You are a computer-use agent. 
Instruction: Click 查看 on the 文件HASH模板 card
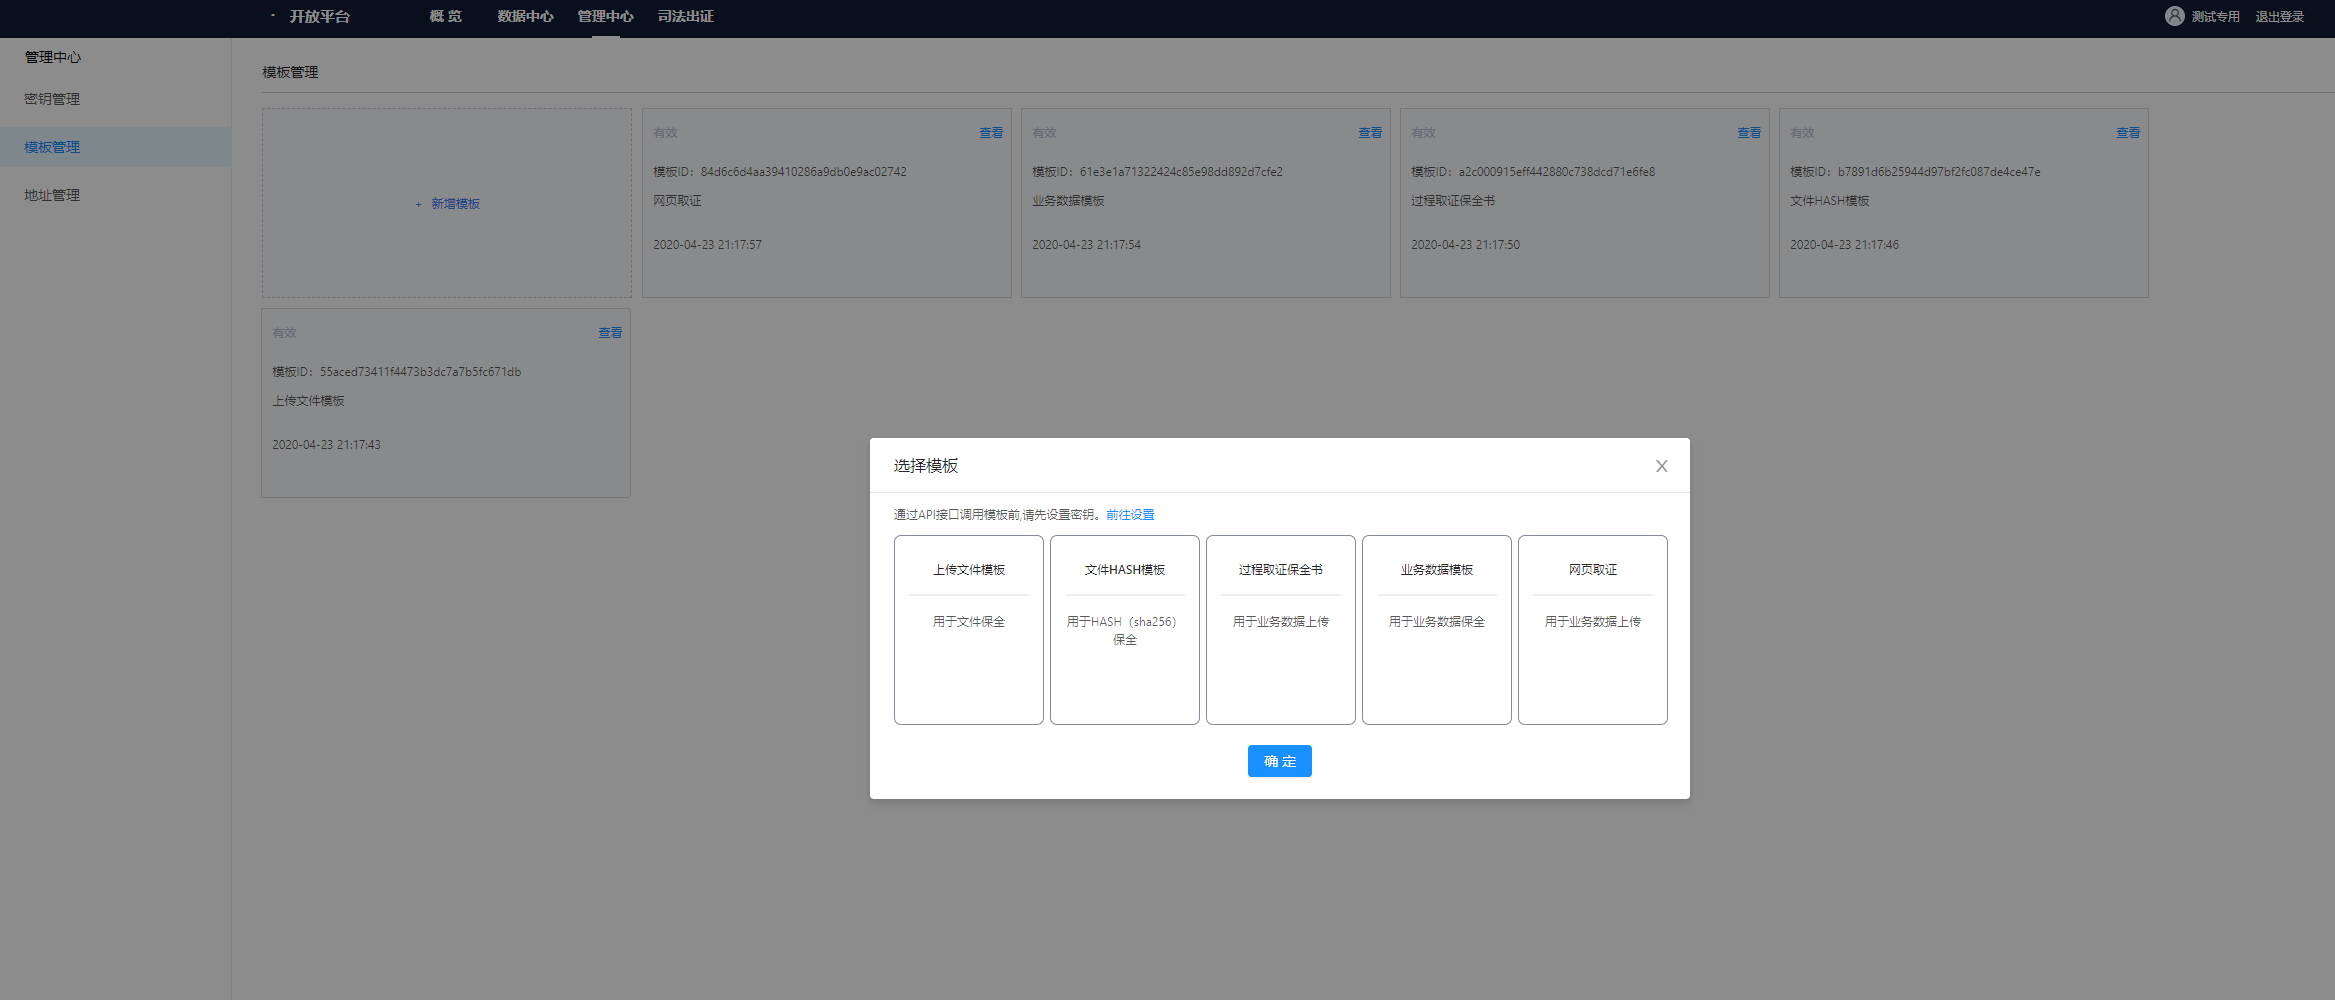click(x=2127, y=133)
